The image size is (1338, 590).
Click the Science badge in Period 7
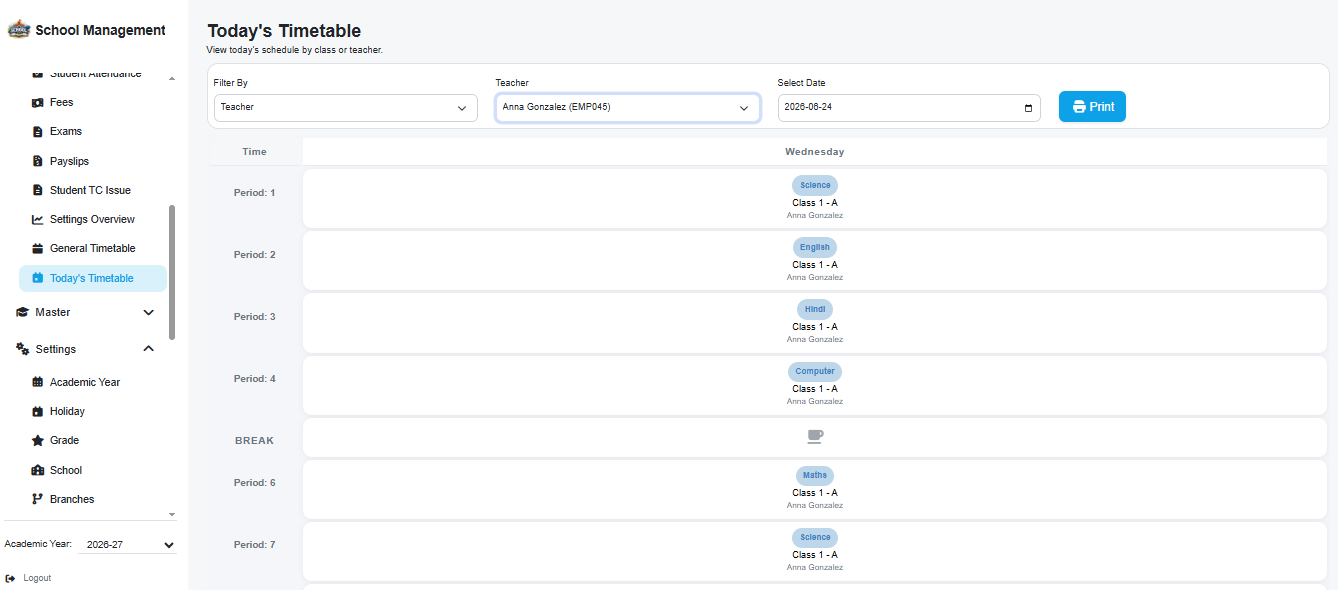click(x=815, y=537)
